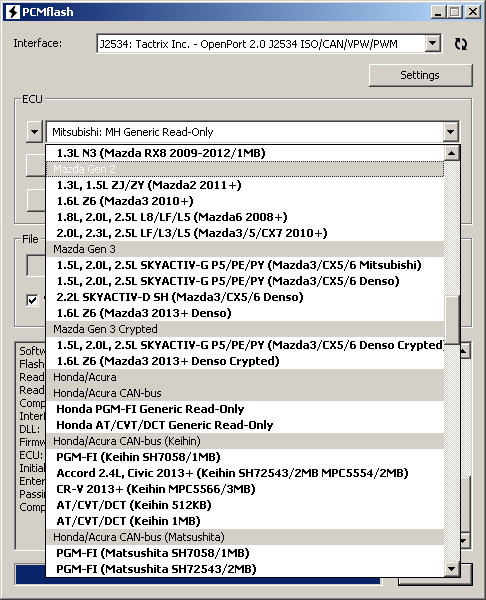Choose 1.6L Z6 Mazda3 2013+ Denso Crypted
This screenshot has width=486, height=600.
click(x=245, y=361)
